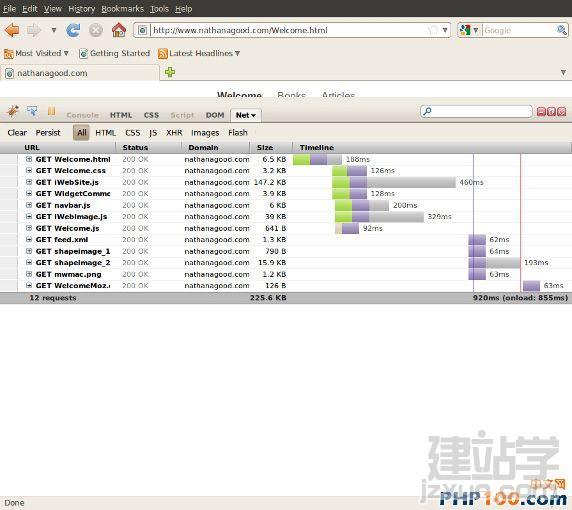Focus the Firebug search field

[x=476, y=111]
